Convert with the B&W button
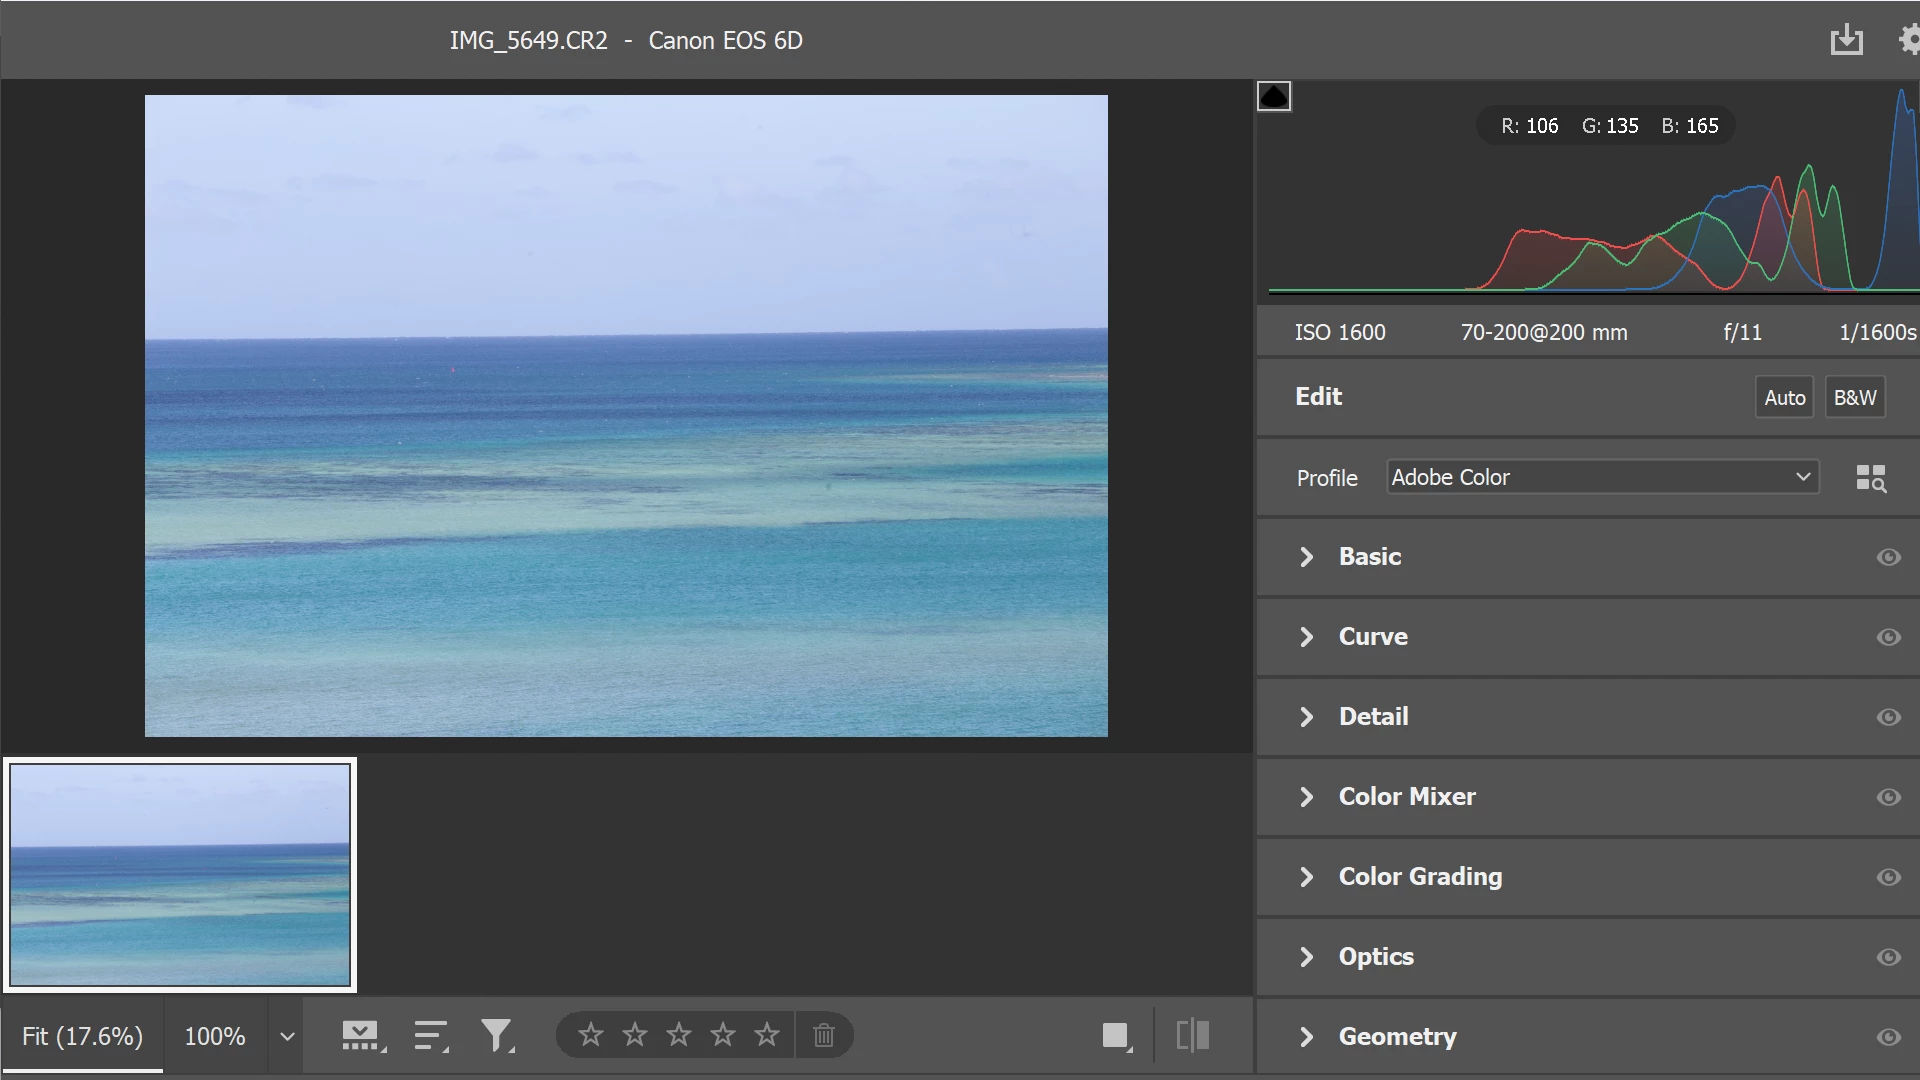1920x1080 pixels. click(1854, 397)
